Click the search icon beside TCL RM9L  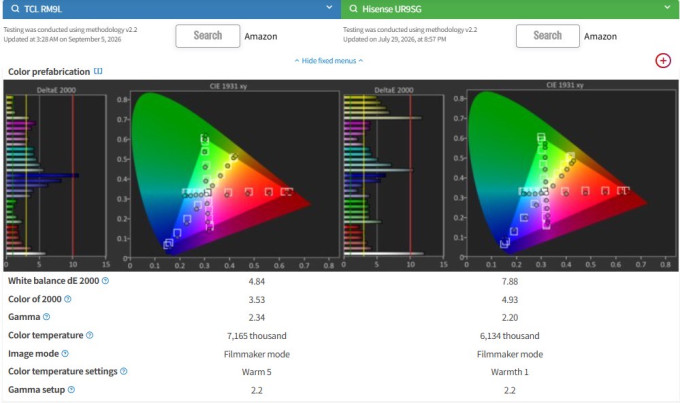click(x=15, y=9)
